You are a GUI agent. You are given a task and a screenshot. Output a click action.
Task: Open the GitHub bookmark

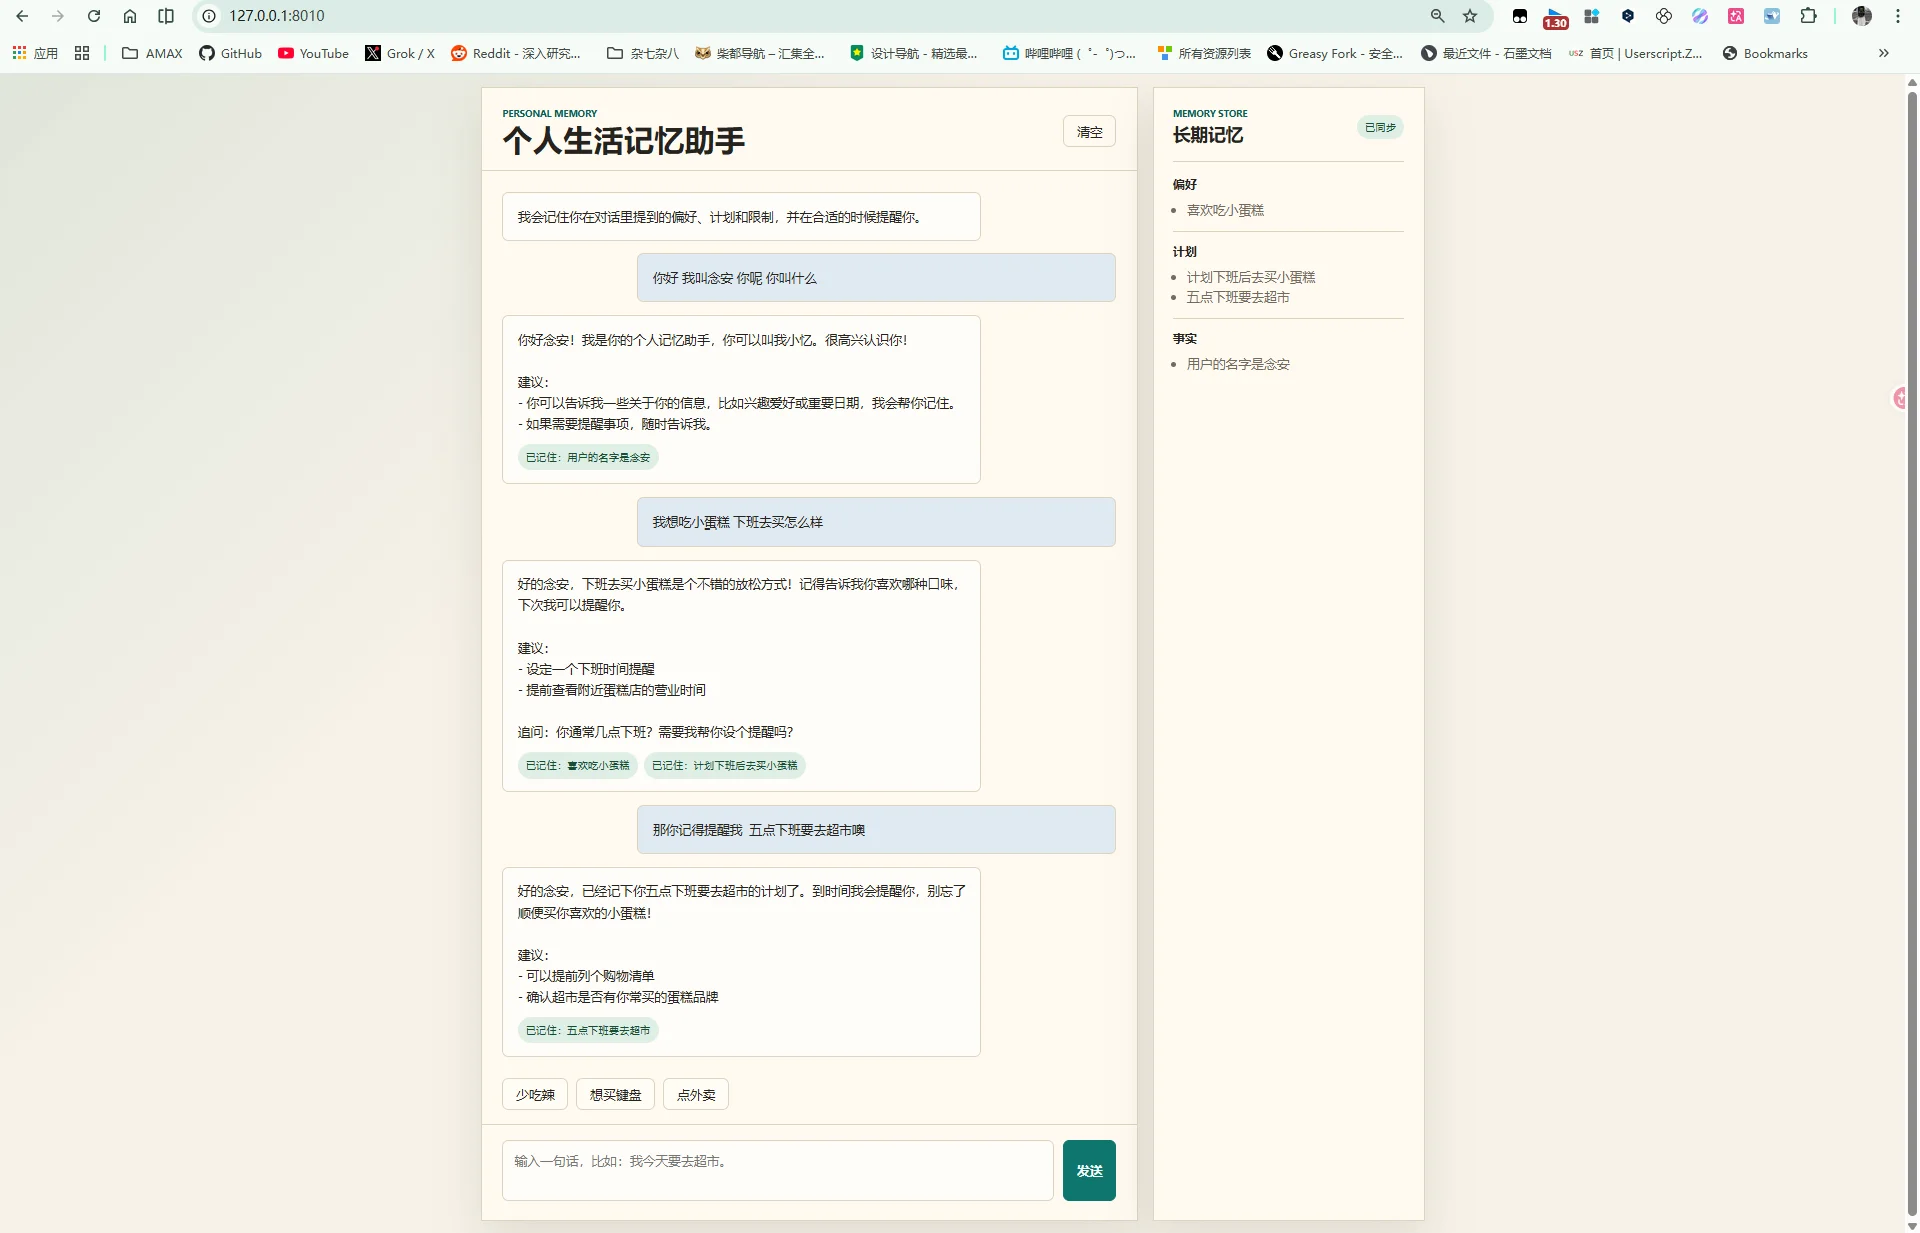(230, 53)
